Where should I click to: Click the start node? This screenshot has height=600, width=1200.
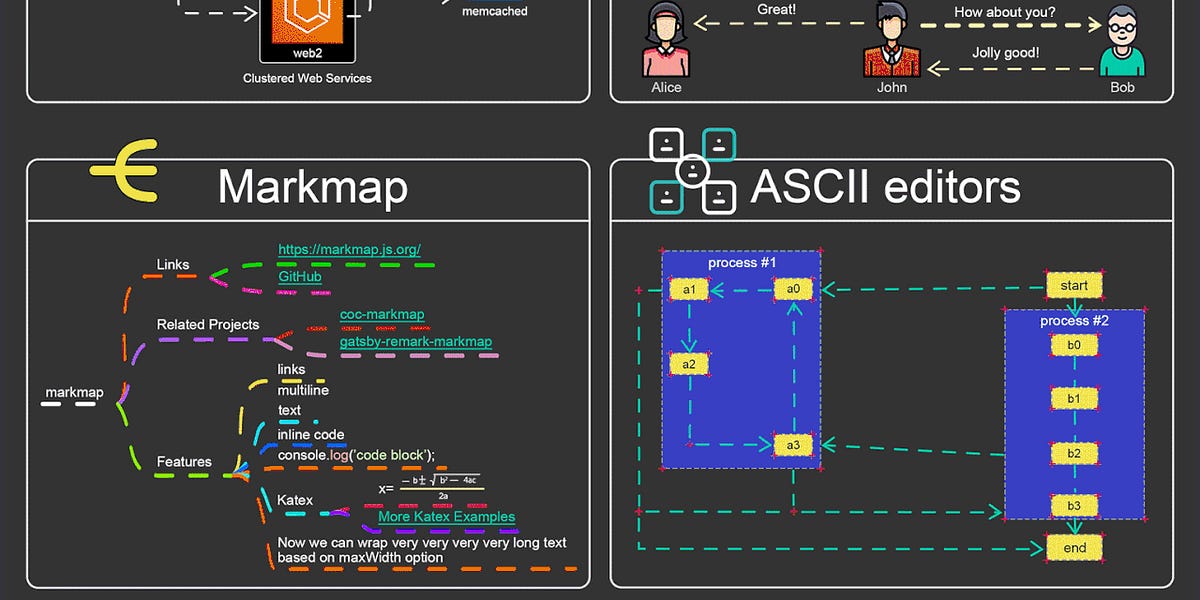(1074, 285)
